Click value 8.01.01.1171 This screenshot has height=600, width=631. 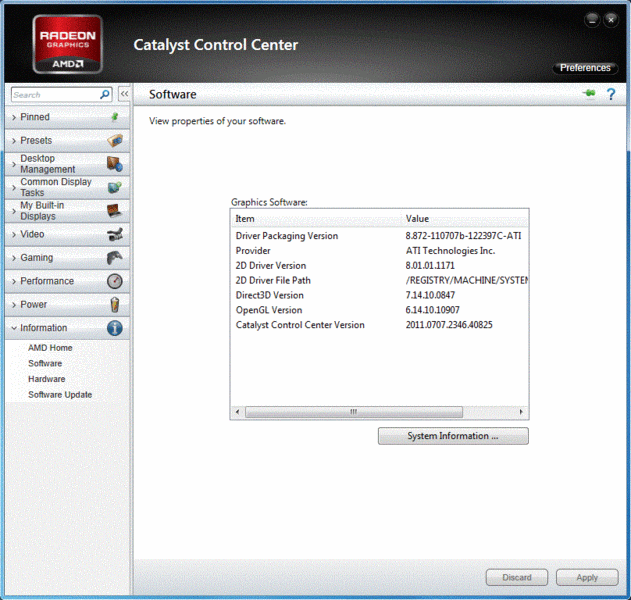pyautogui.click(x=430, y=266)
